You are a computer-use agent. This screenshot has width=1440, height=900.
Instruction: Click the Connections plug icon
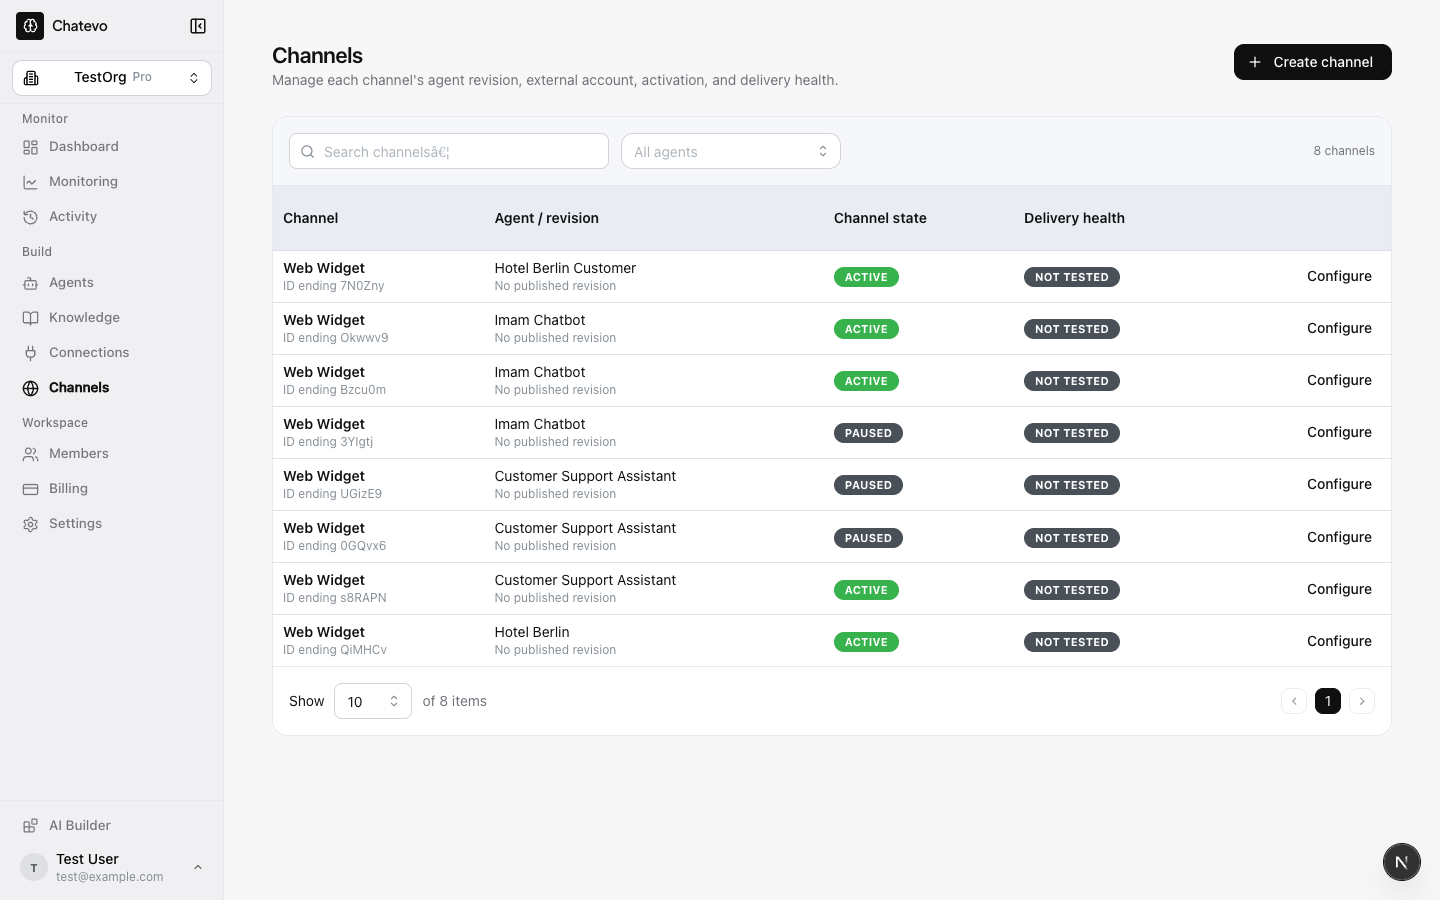pos(31,353)
